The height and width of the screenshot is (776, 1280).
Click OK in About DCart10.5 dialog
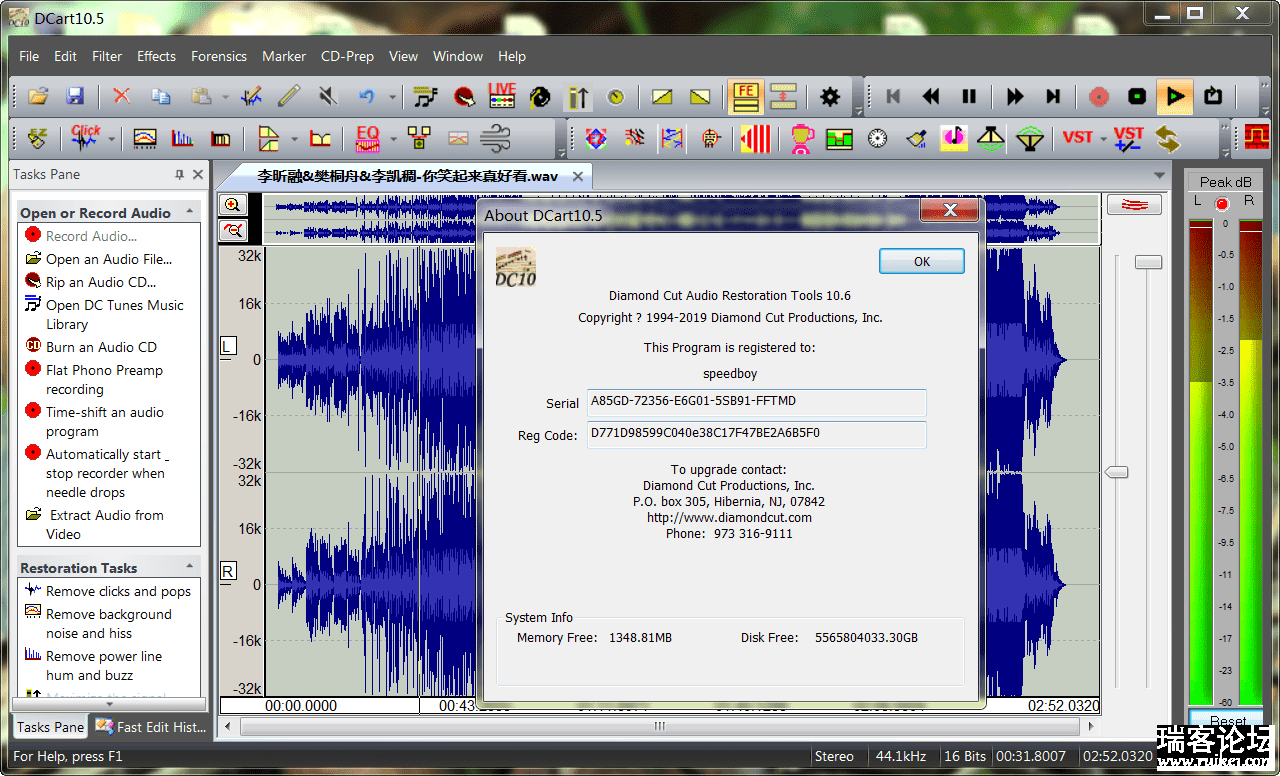click(922, 261)
